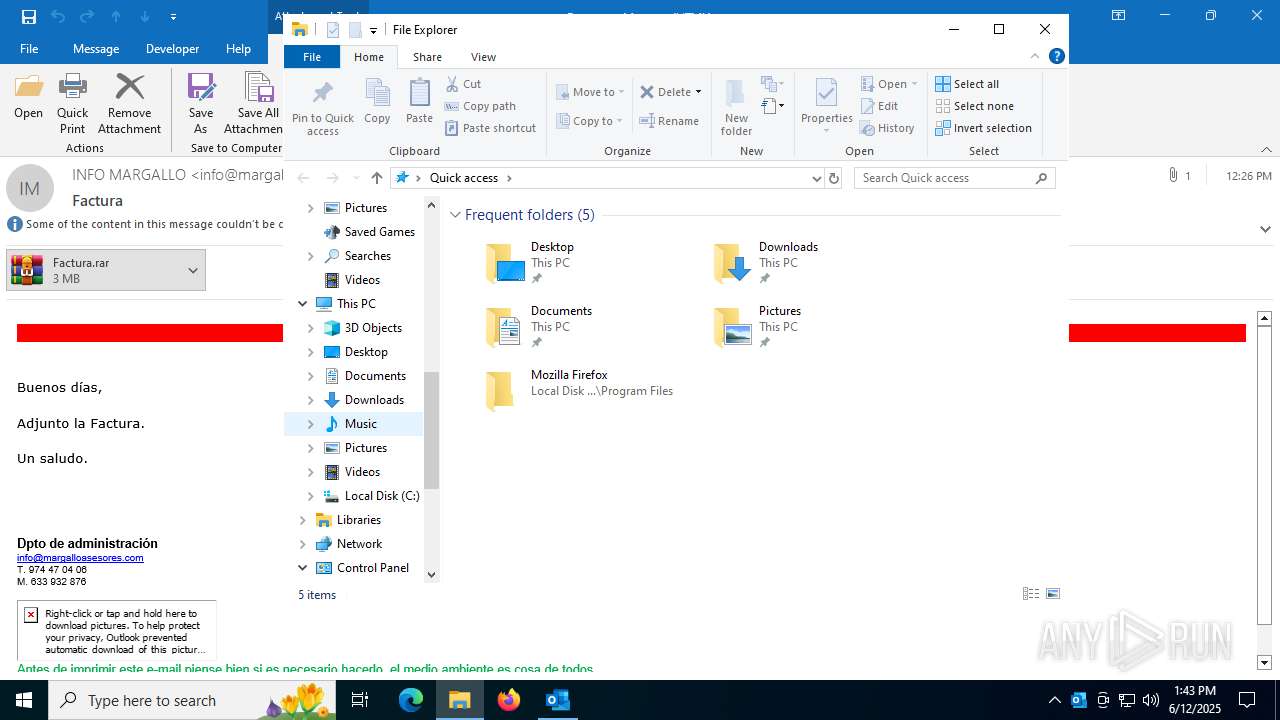Open Outlook Help tab
This screenshot has height=720, width=1280.
point(238,48)
